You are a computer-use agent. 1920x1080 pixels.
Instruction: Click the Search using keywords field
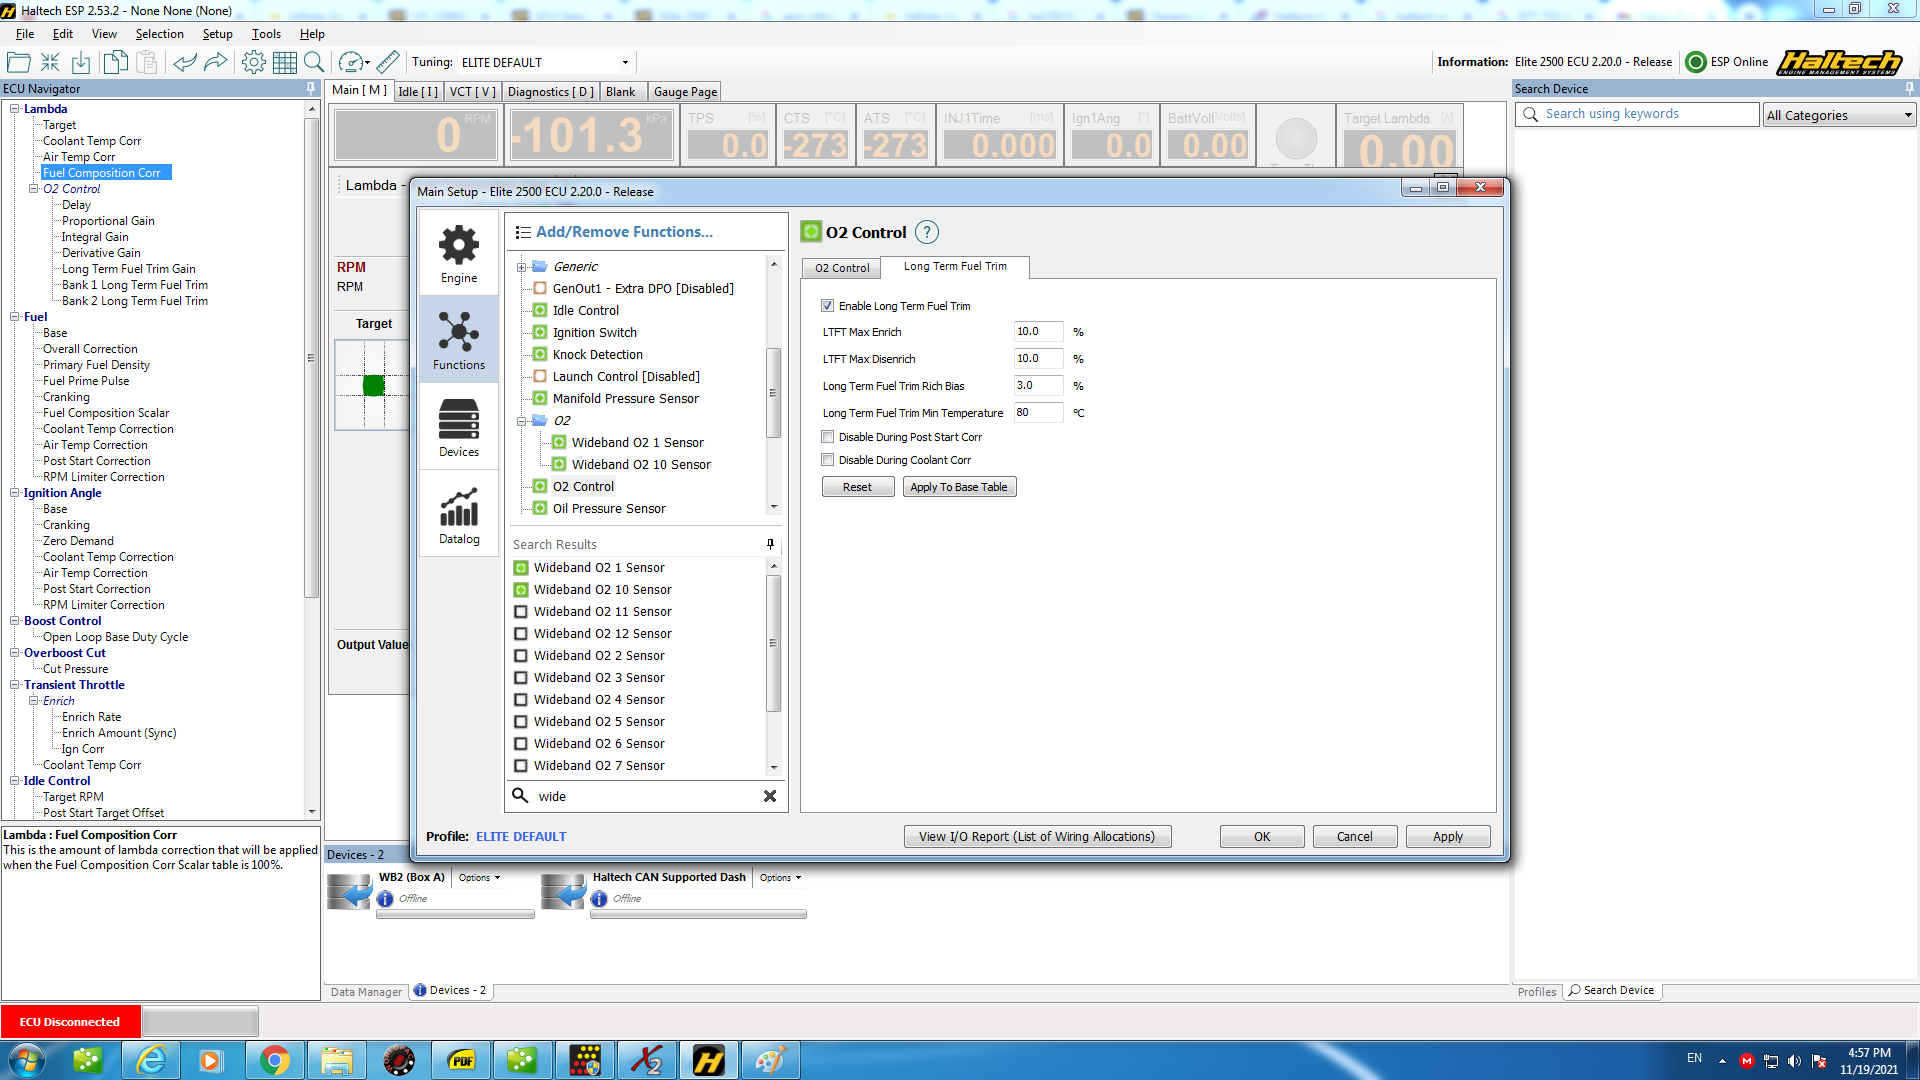click(x=1638, y=115)
